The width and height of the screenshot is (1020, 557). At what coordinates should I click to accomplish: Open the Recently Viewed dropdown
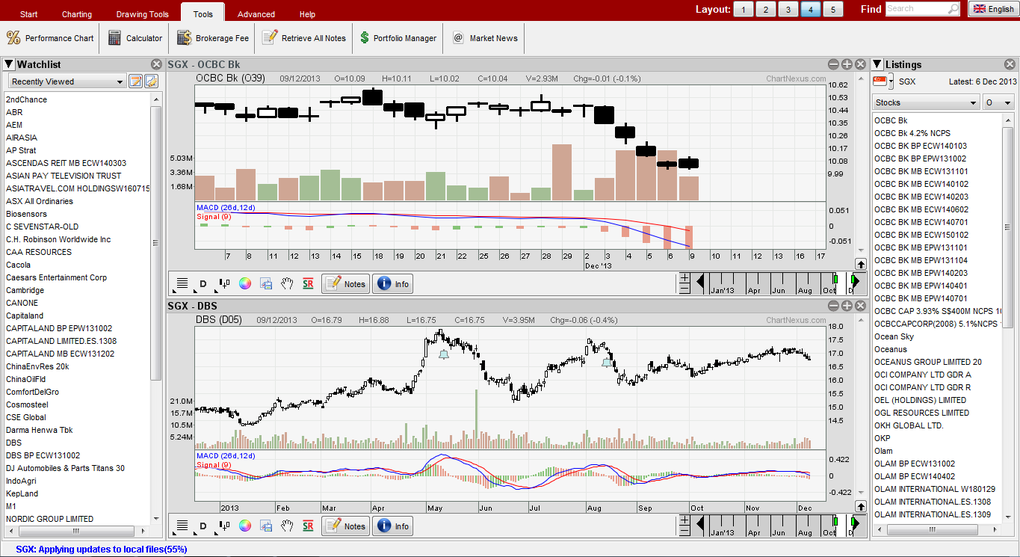point(66,81)
